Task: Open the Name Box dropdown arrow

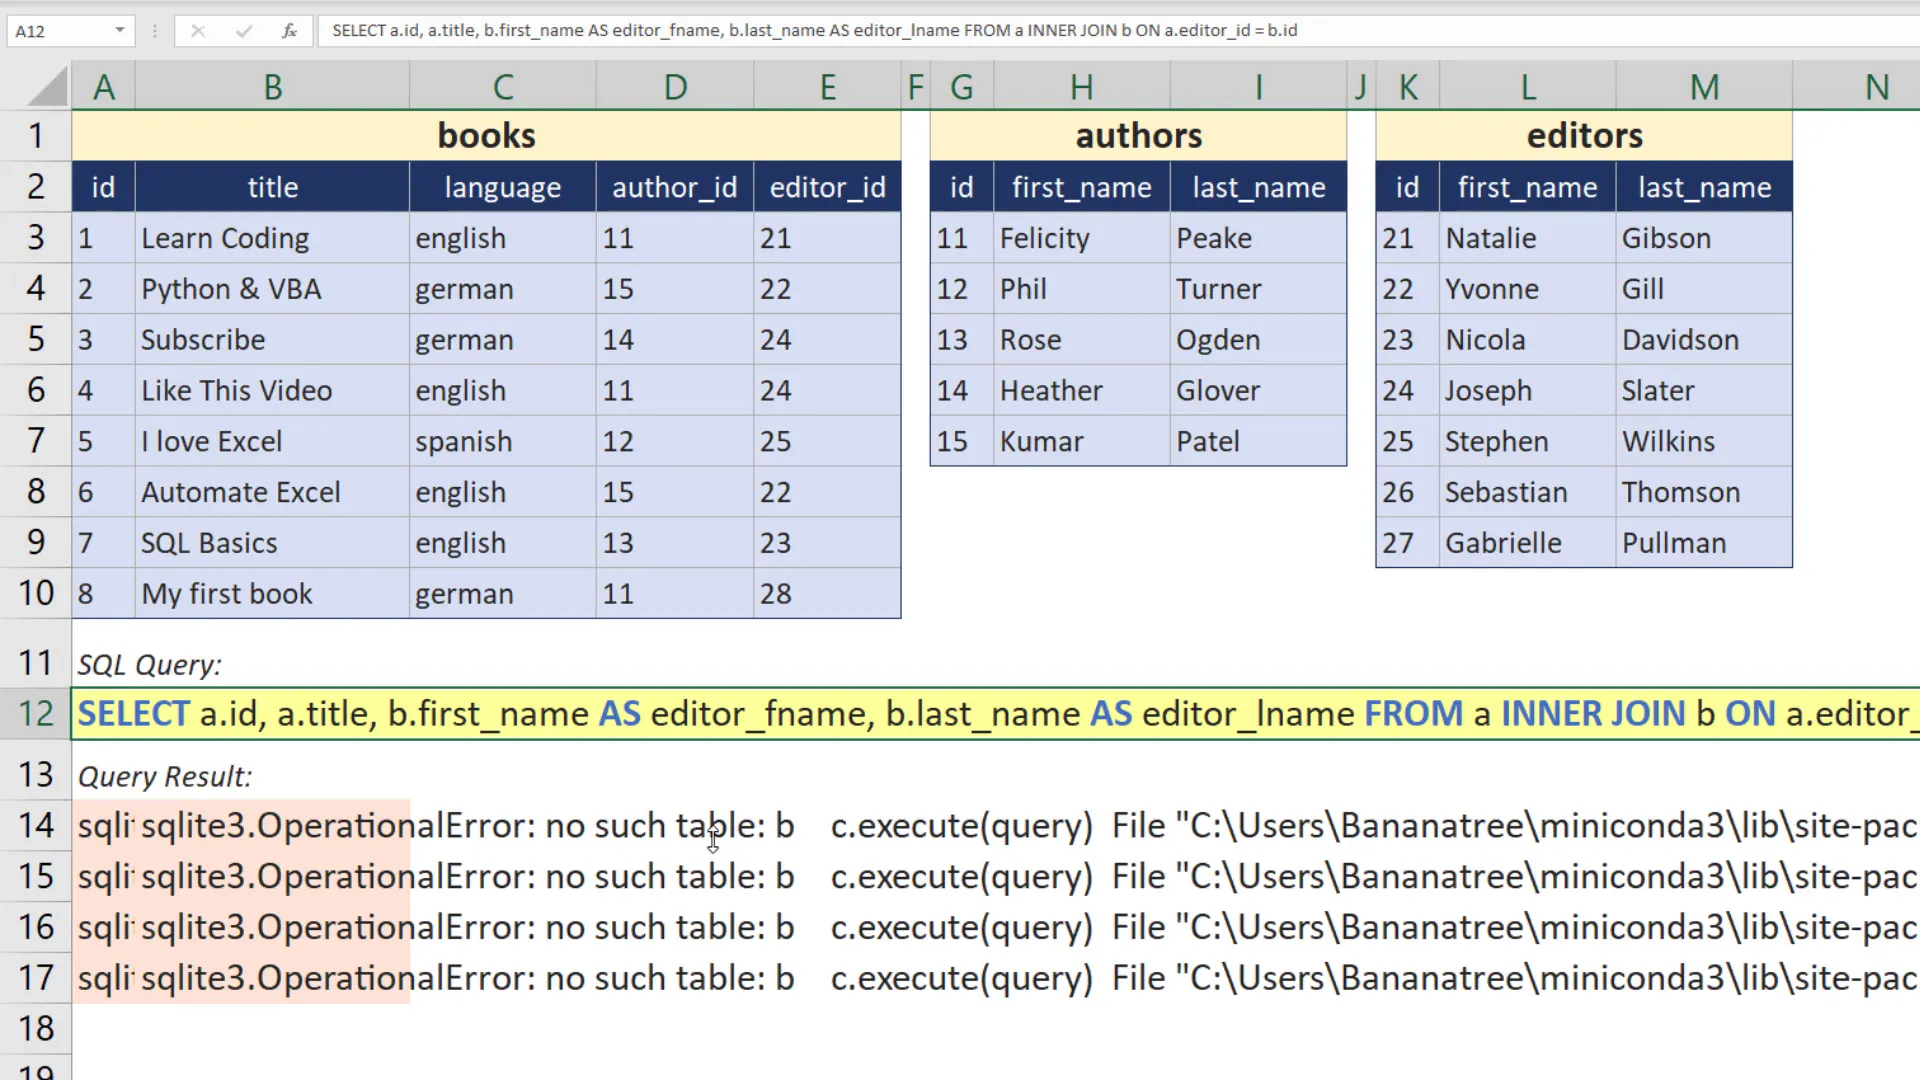Action: click(x=120, y=30)
